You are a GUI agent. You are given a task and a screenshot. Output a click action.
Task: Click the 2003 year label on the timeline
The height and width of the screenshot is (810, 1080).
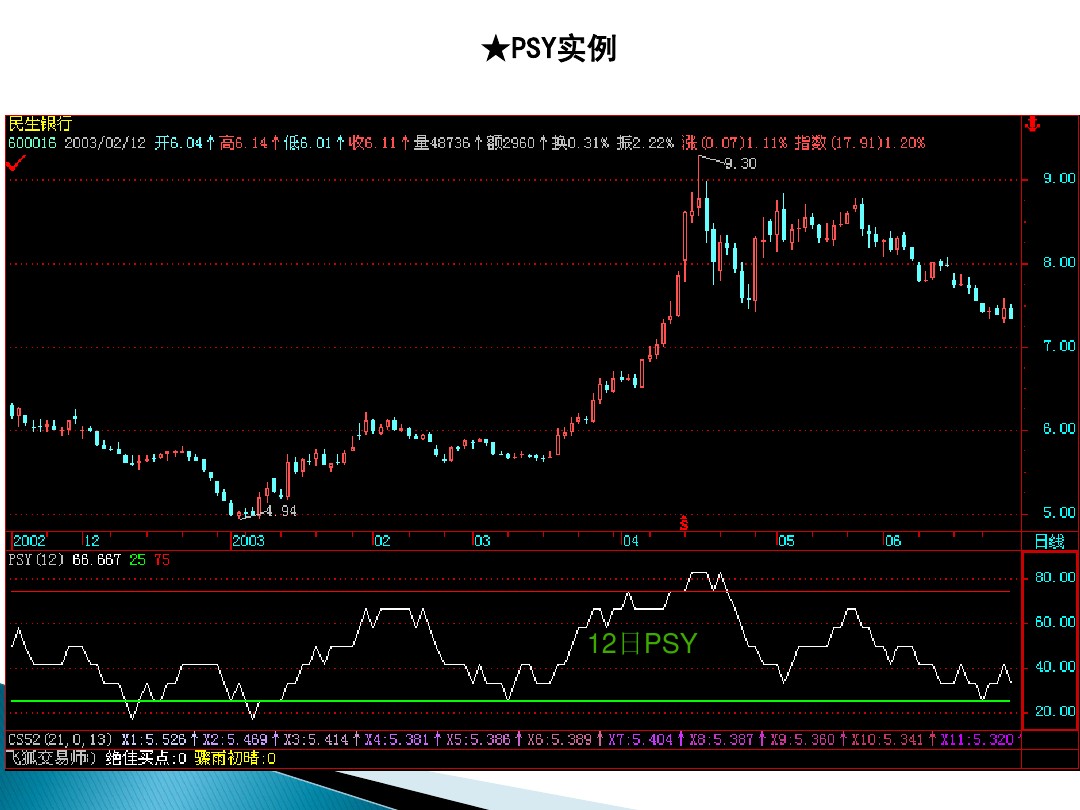point(250,541)
